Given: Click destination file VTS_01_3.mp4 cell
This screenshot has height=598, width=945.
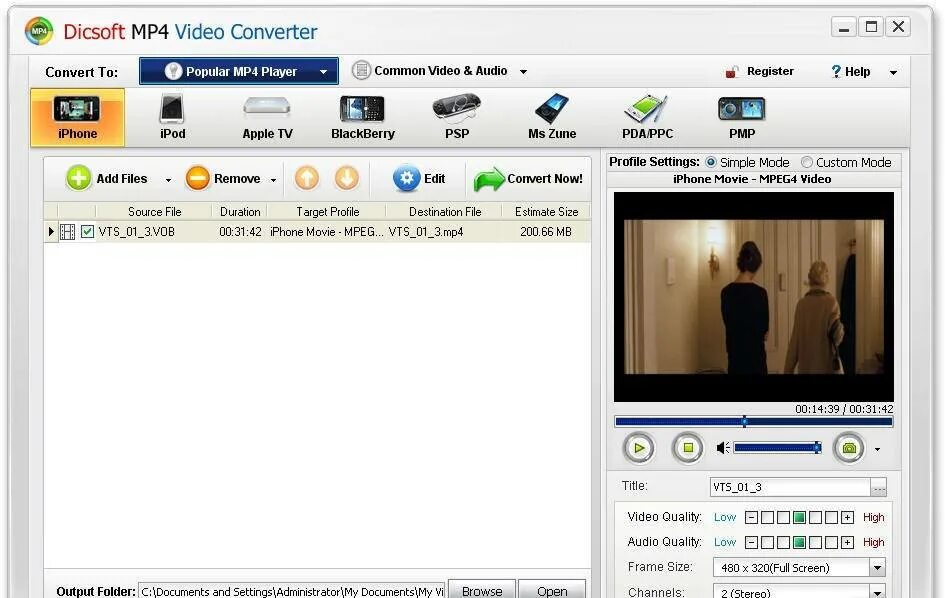Looking at the screenshot, I should pos(425,231).
